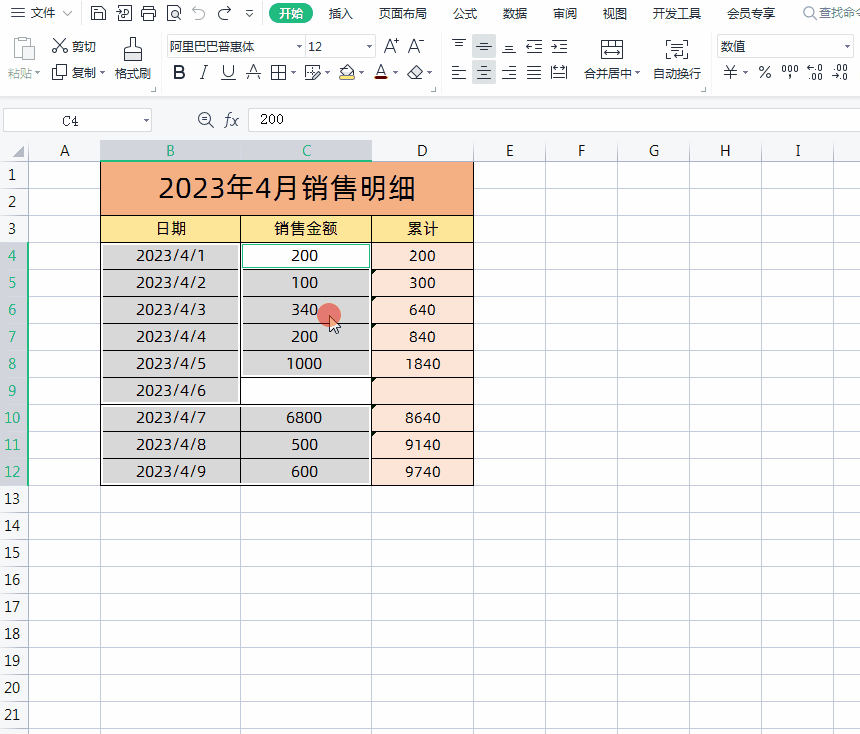Image resolution: width=860 pixels, height=734 pixels.
Task: Open the File (文件) menu
Action: (x=42, y=13)
